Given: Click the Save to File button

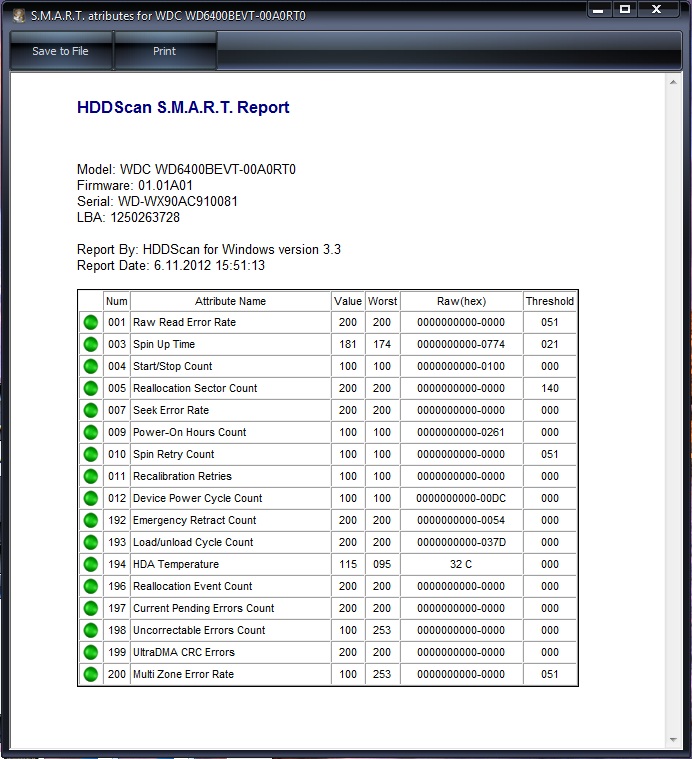Looking at the screenshot, I should (60, 51).
